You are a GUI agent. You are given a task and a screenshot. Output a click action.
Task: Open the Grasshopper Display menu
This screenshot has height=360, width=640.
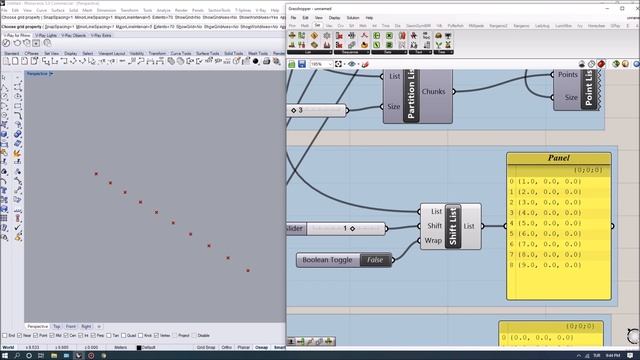(x=334, y=18)
